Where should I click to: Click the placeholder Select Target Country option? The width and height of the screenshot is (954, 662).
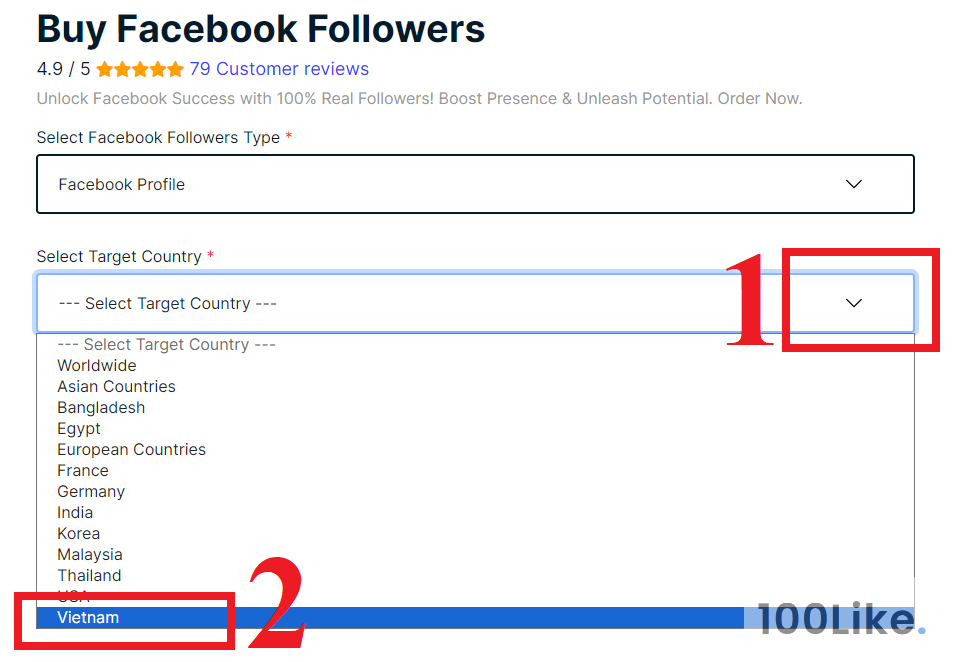(166, 345)
